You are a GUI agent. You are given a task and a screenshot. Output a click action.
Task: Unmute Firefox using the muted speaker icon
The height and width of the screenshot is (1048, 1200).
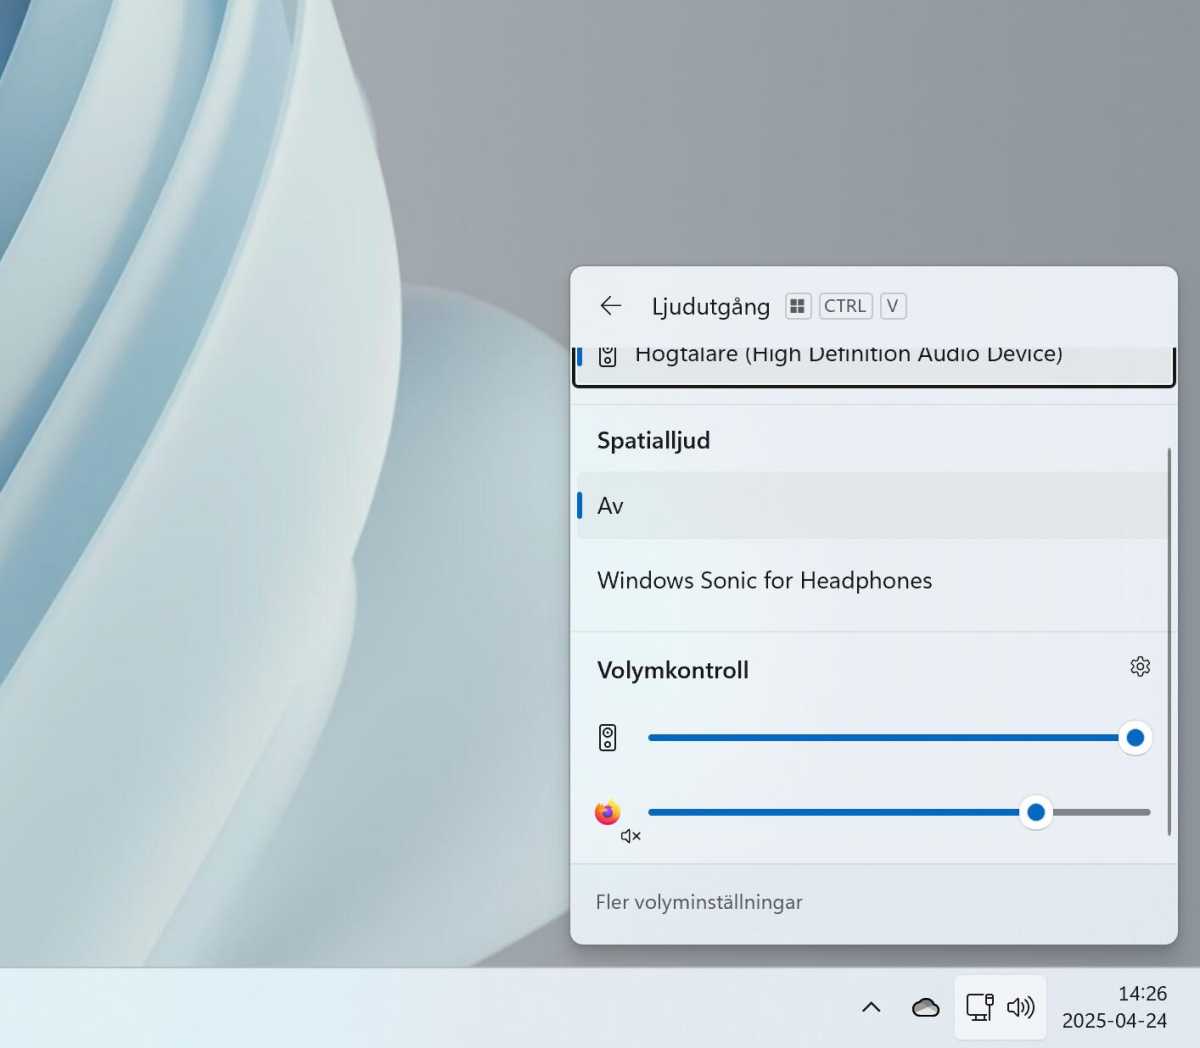[x=630, y=836]
